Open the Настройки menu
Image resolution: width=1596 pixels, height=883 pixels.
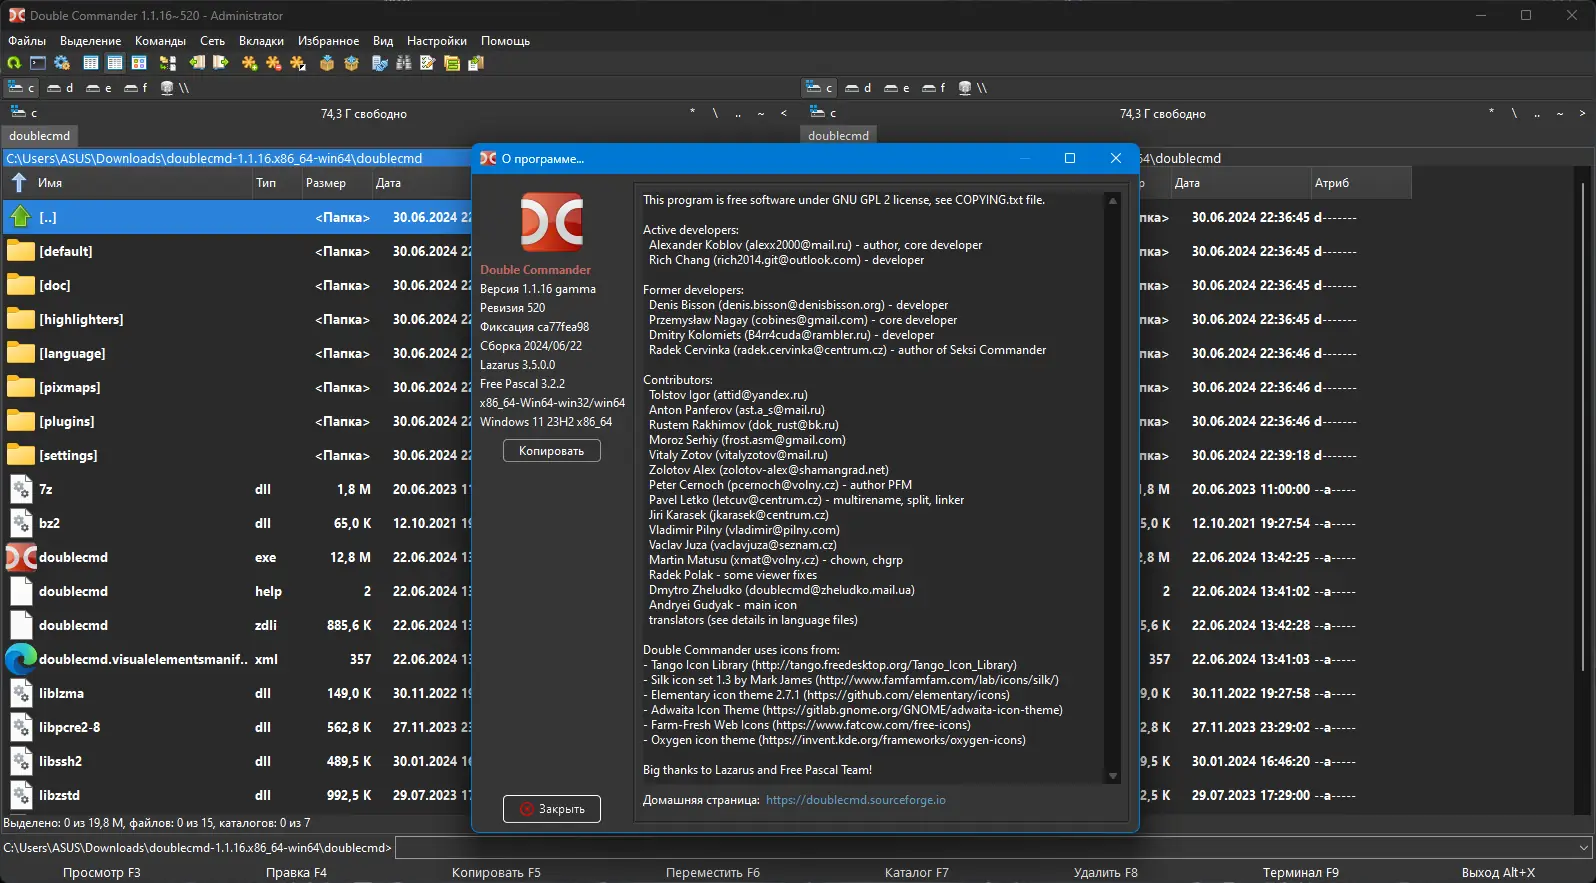436,41
